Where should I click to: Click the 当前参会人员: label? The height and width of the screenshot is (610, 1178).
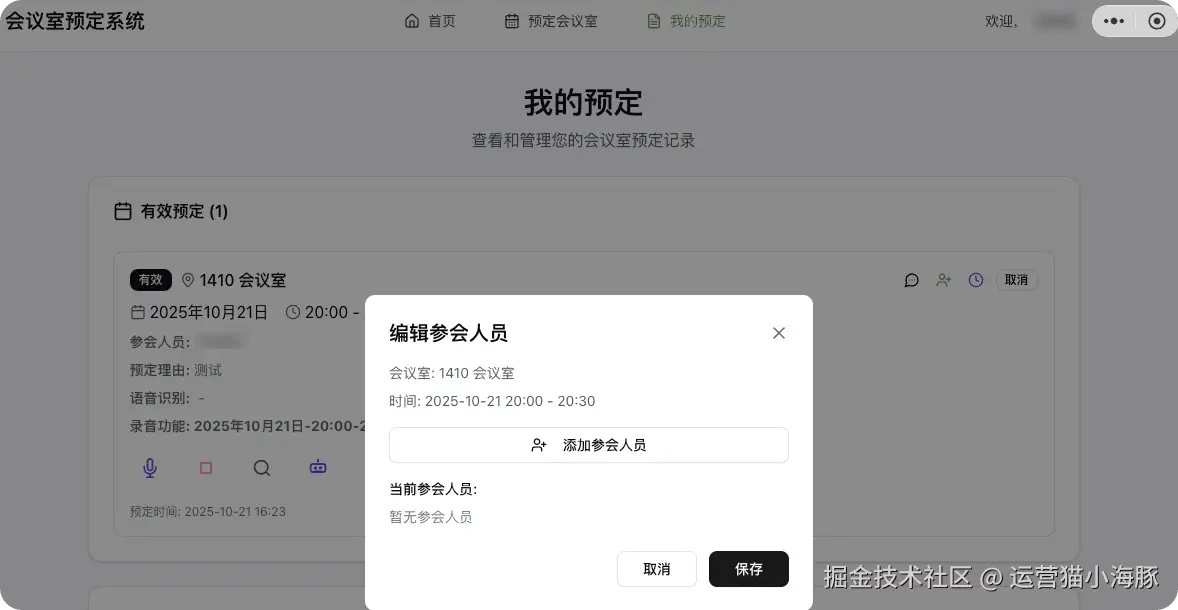click(x=433, y=490)
